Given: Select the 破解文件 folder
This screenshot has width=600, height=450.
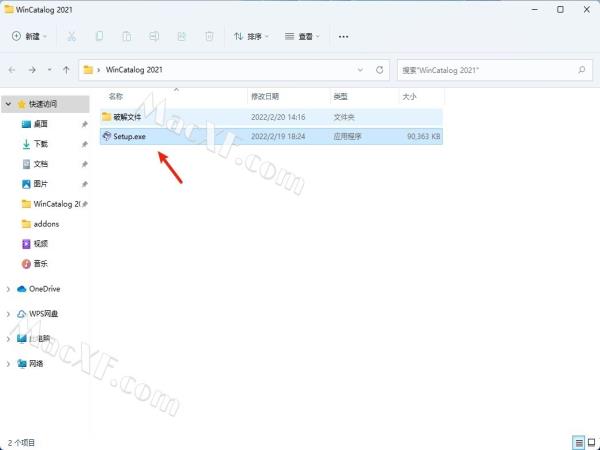Looking at the screenshot, I should (271, 117).
